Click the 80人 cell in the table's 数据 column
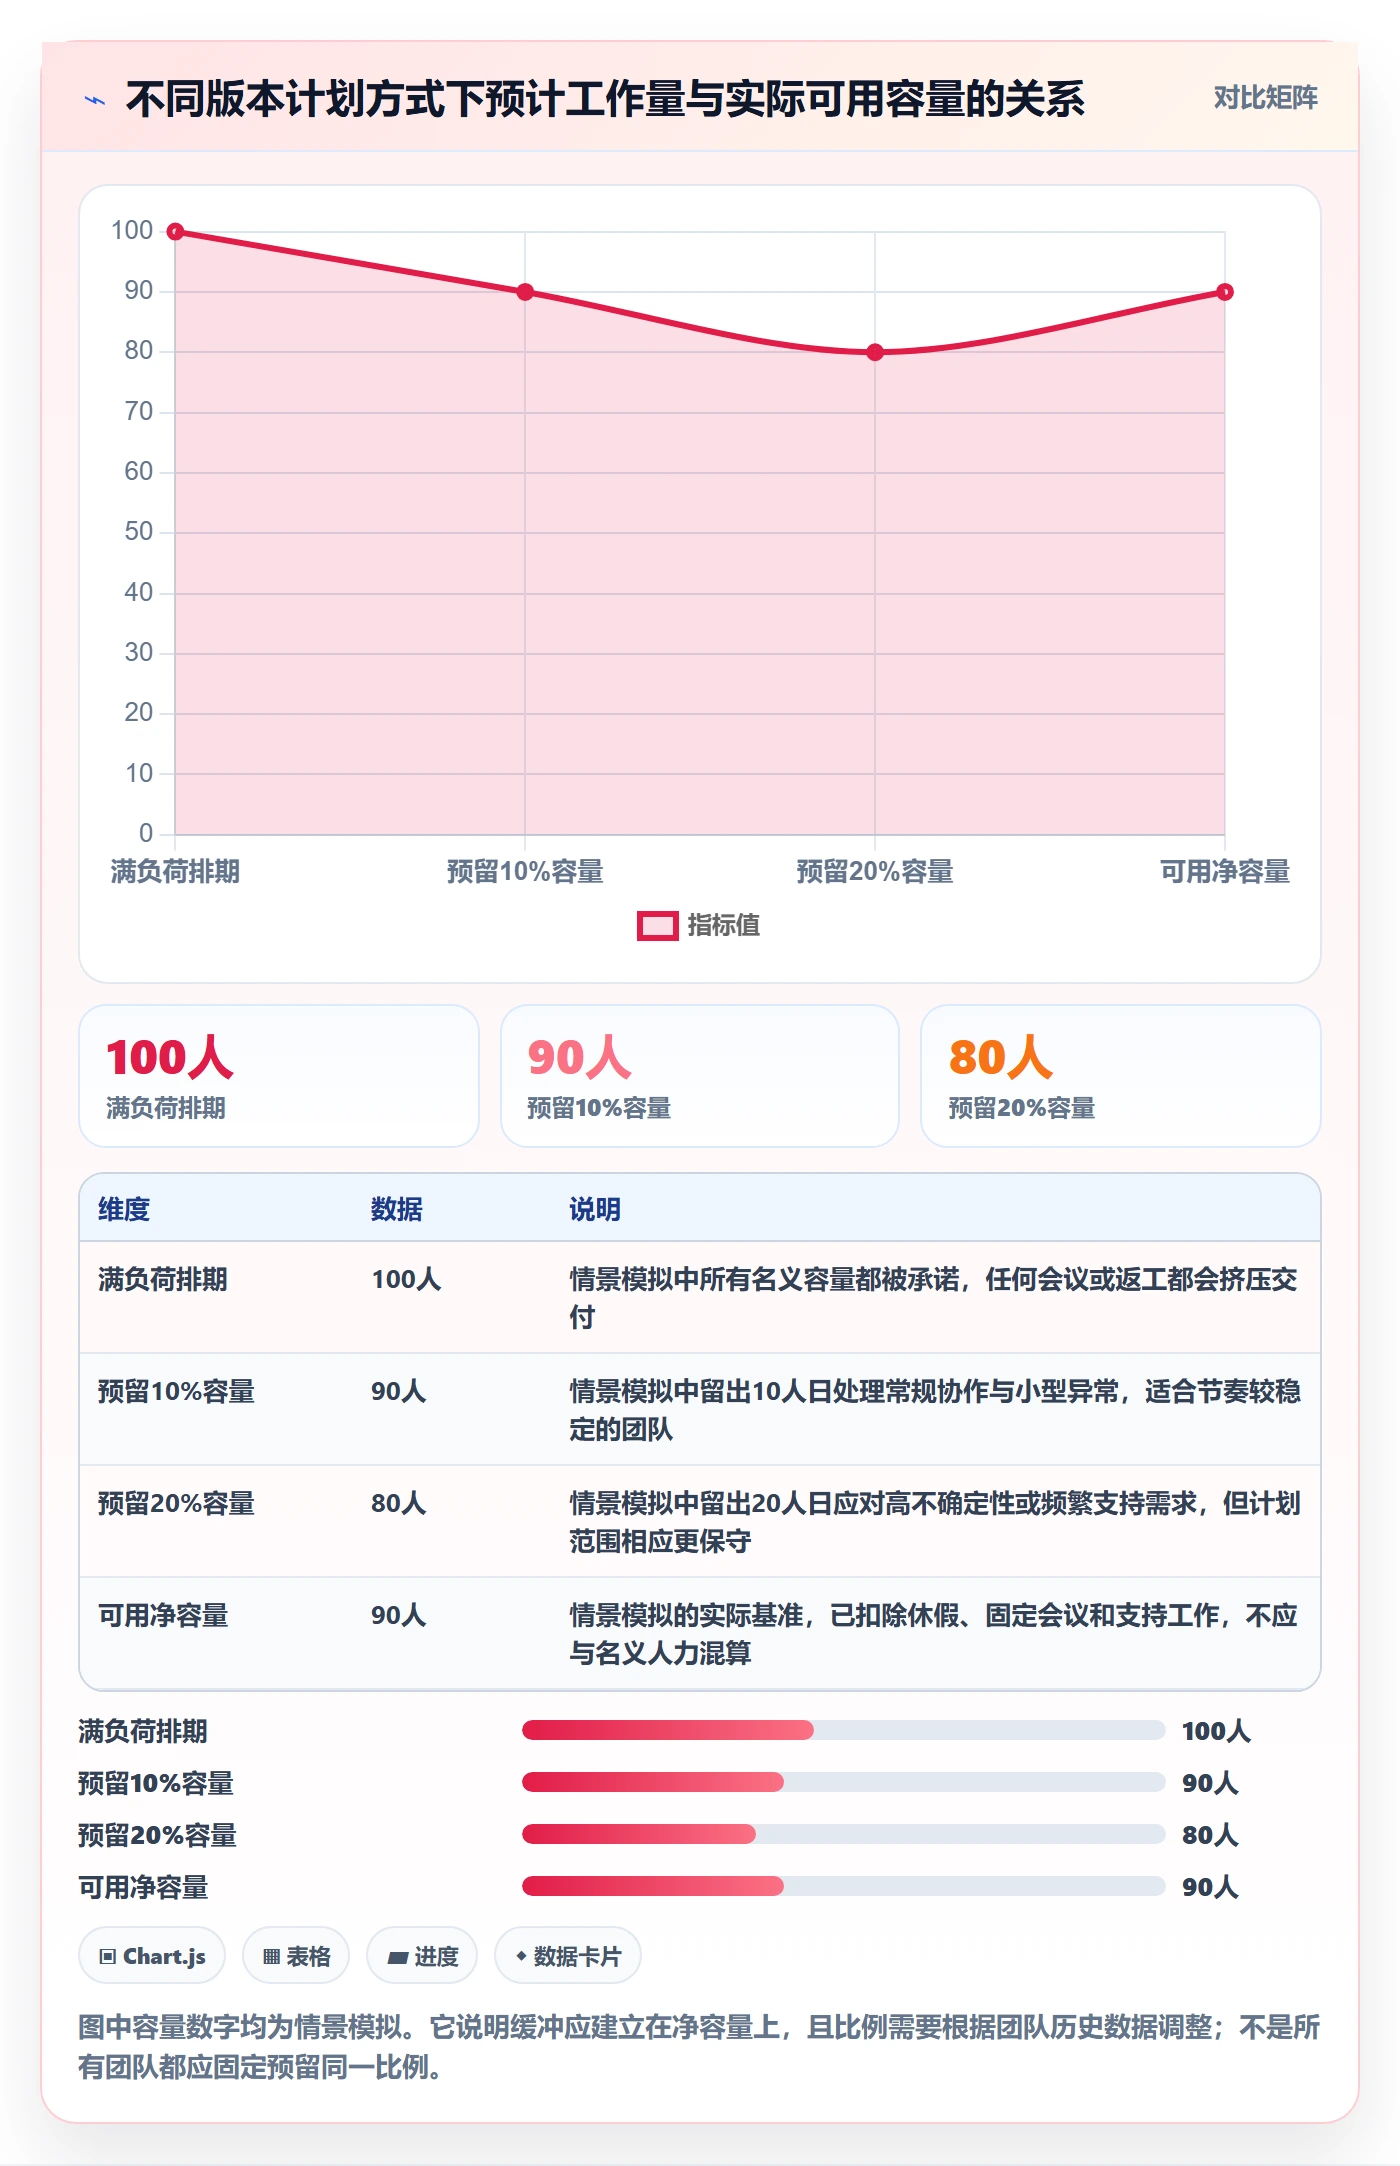 (399, 1504)
